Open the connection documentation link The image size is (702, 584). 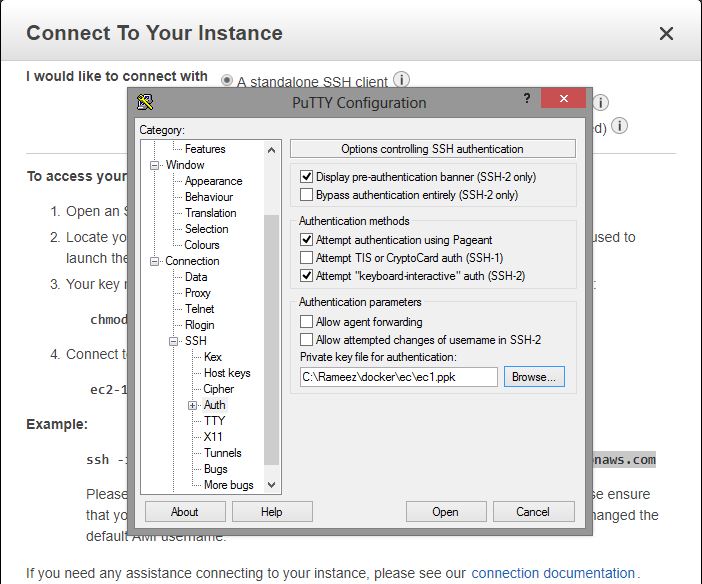tap(553, 573)
